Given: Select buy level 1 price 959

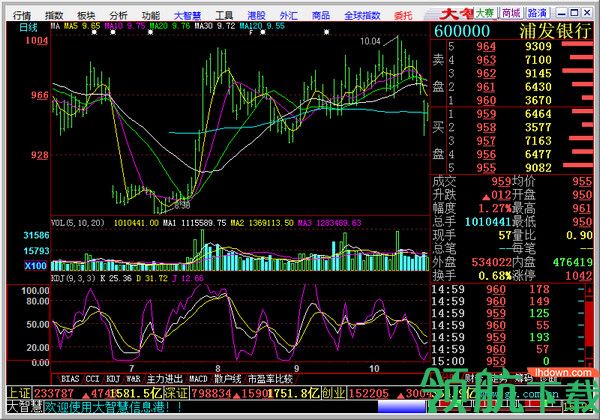Looking at the screenshot, I should (486, 114).
